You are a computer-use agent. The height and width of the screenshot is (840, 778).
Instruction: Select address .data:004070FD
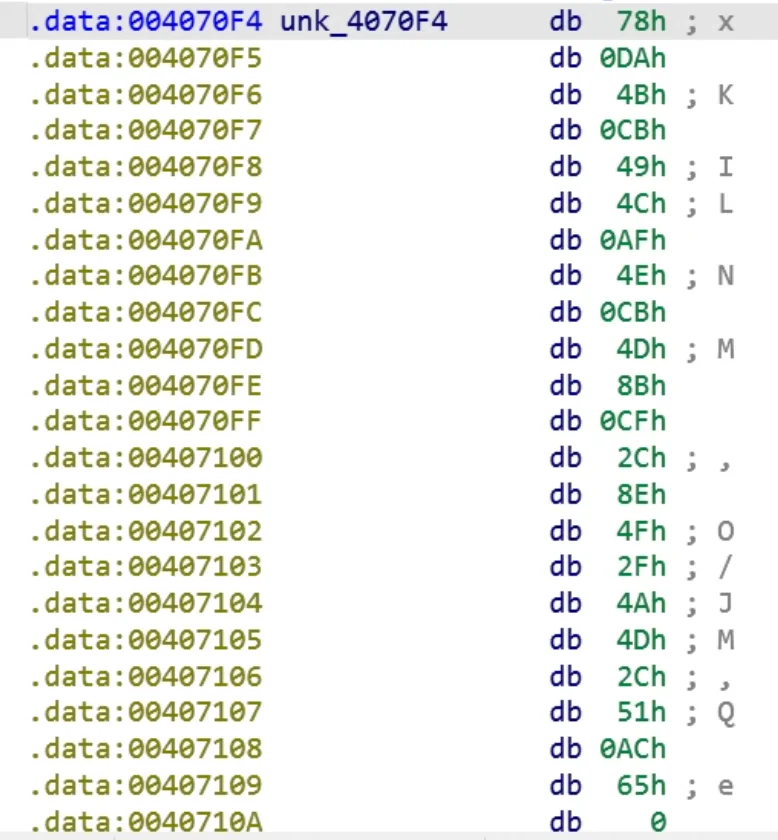(146, 349)
